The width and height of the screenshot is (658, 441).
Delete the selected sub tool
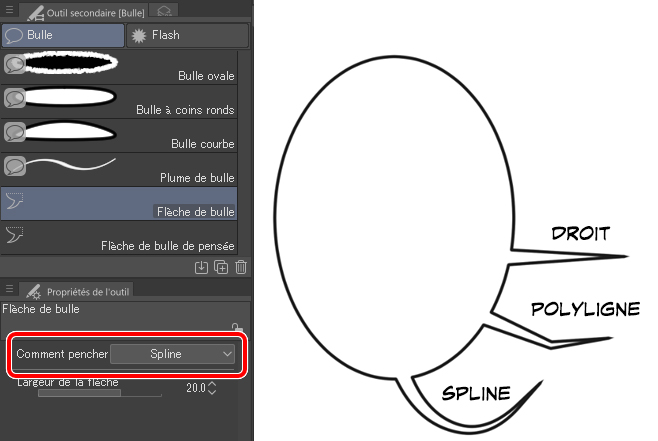tap(240, 267)
